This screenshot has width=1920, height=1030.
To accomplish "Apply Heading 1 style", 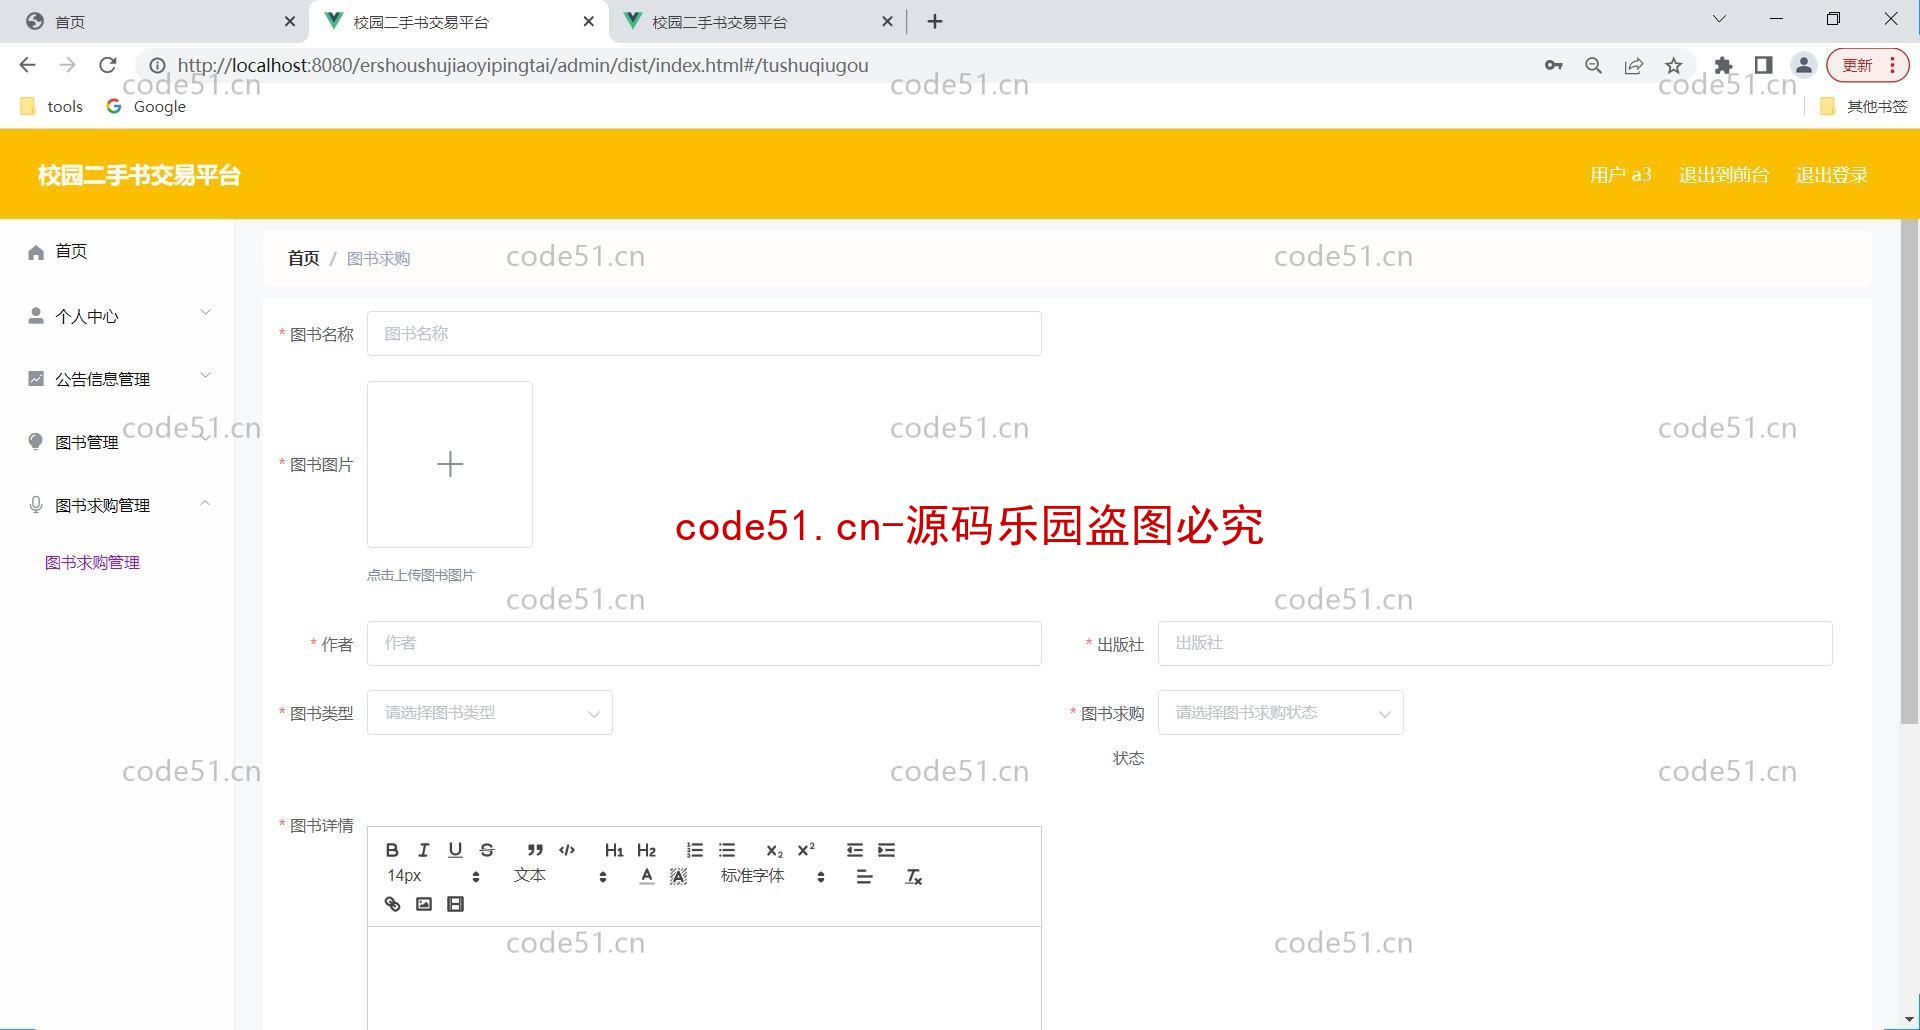I will pos(614,850).
